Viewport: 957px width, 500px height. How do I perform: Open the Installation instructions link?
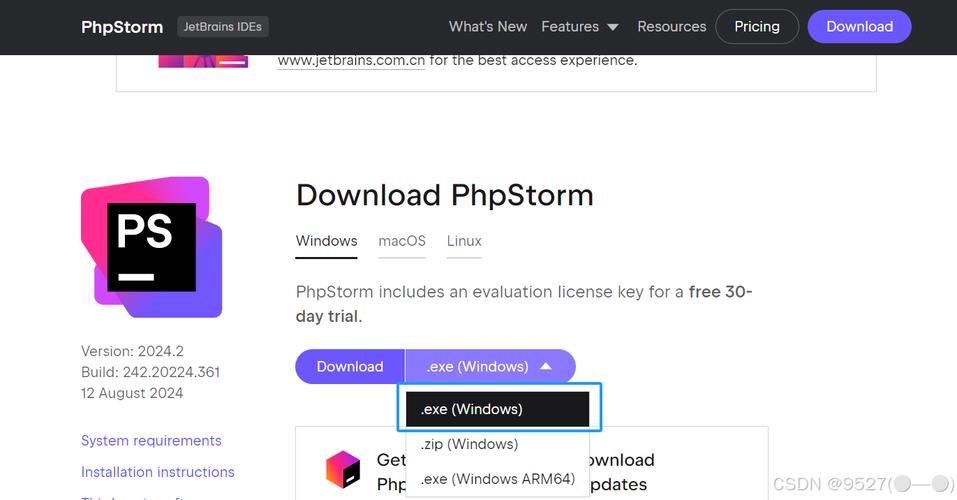(158, 472)
